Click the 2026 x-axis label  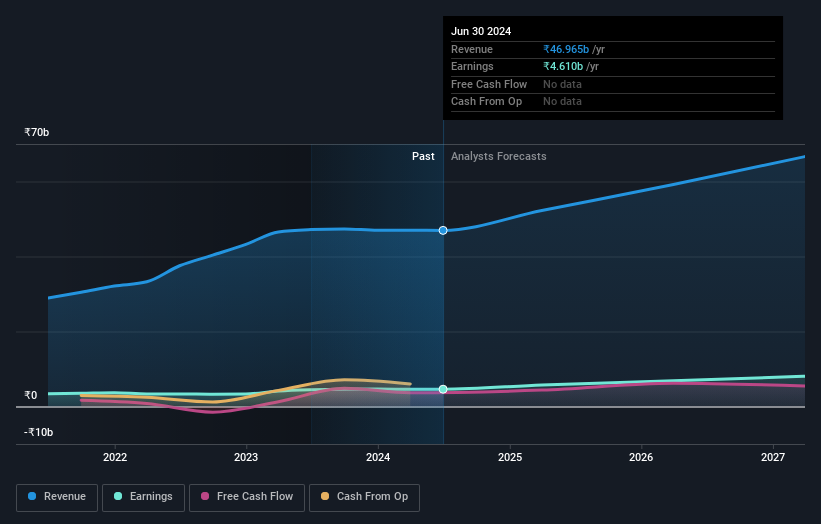pyautogui.click(x=641, y=457)
